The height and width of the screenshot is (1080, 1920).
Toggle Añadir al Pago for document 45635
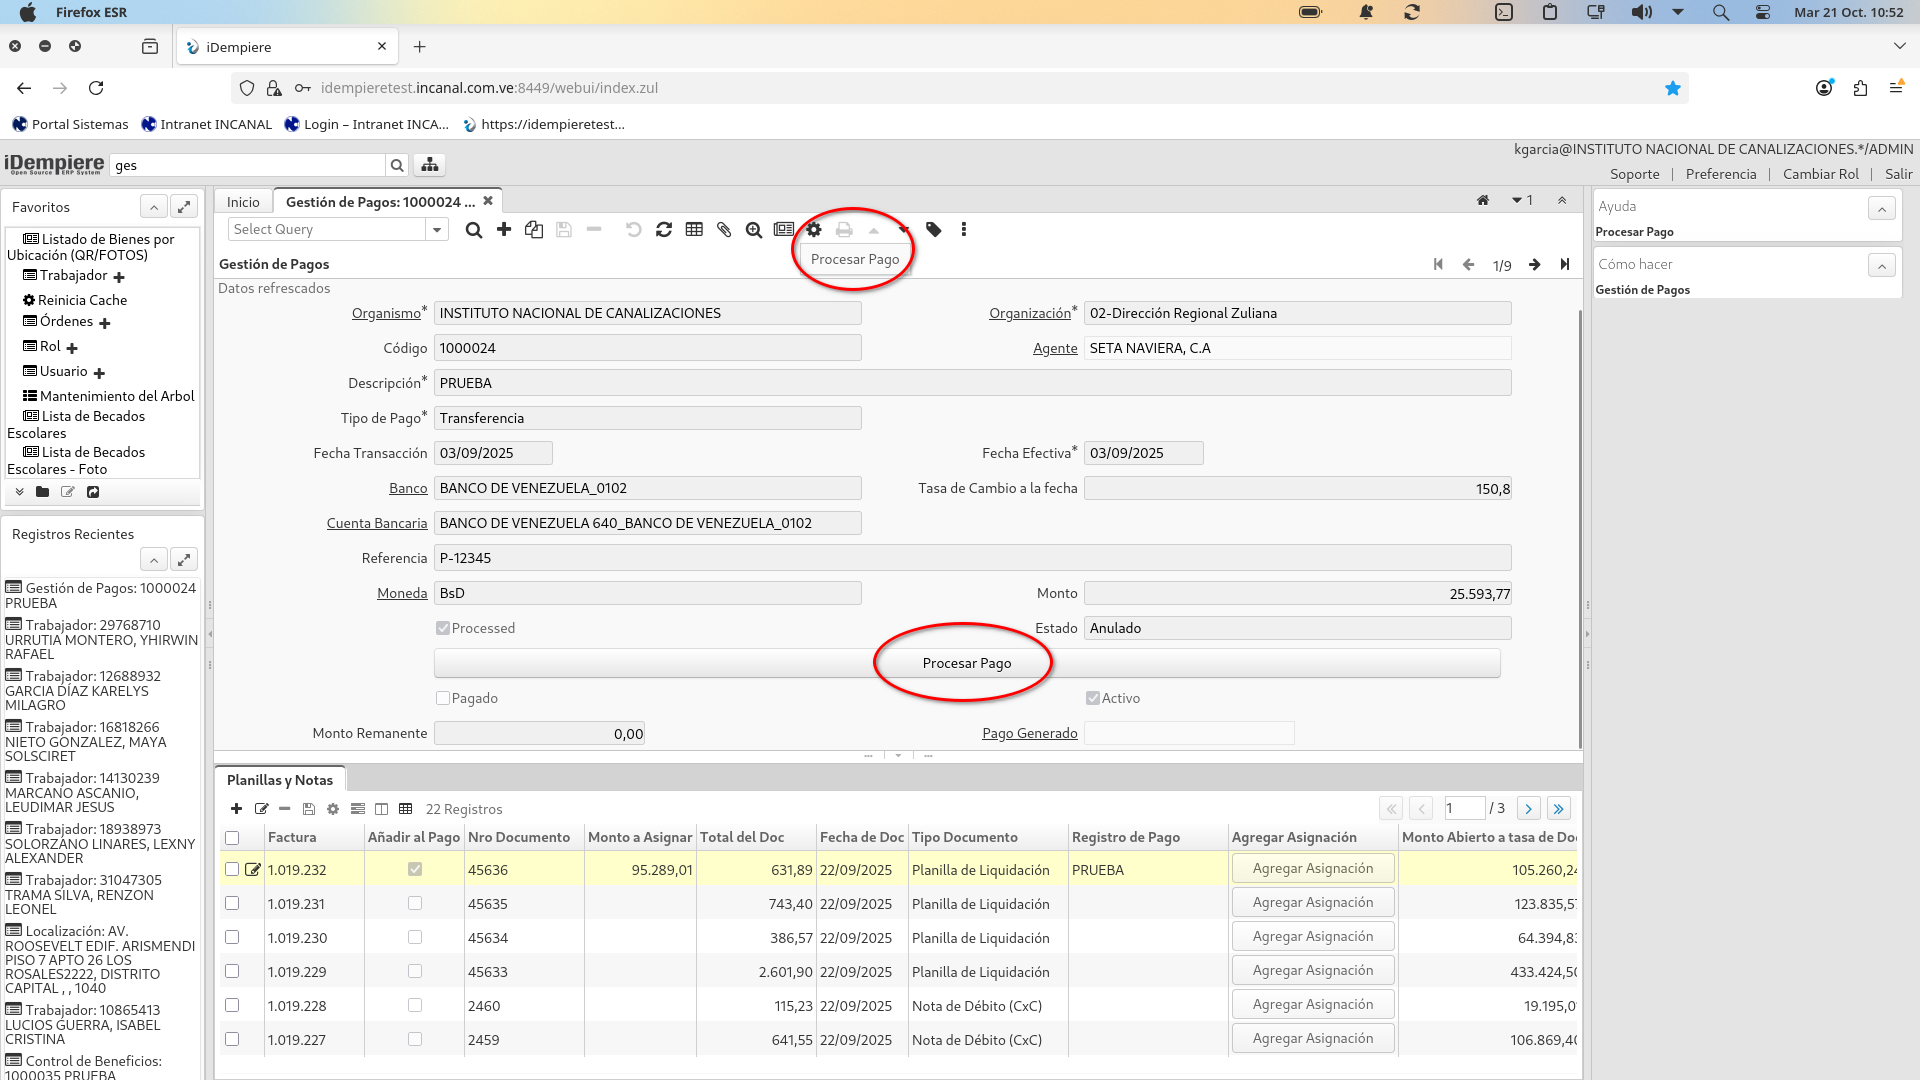click(x=415, y=904)
